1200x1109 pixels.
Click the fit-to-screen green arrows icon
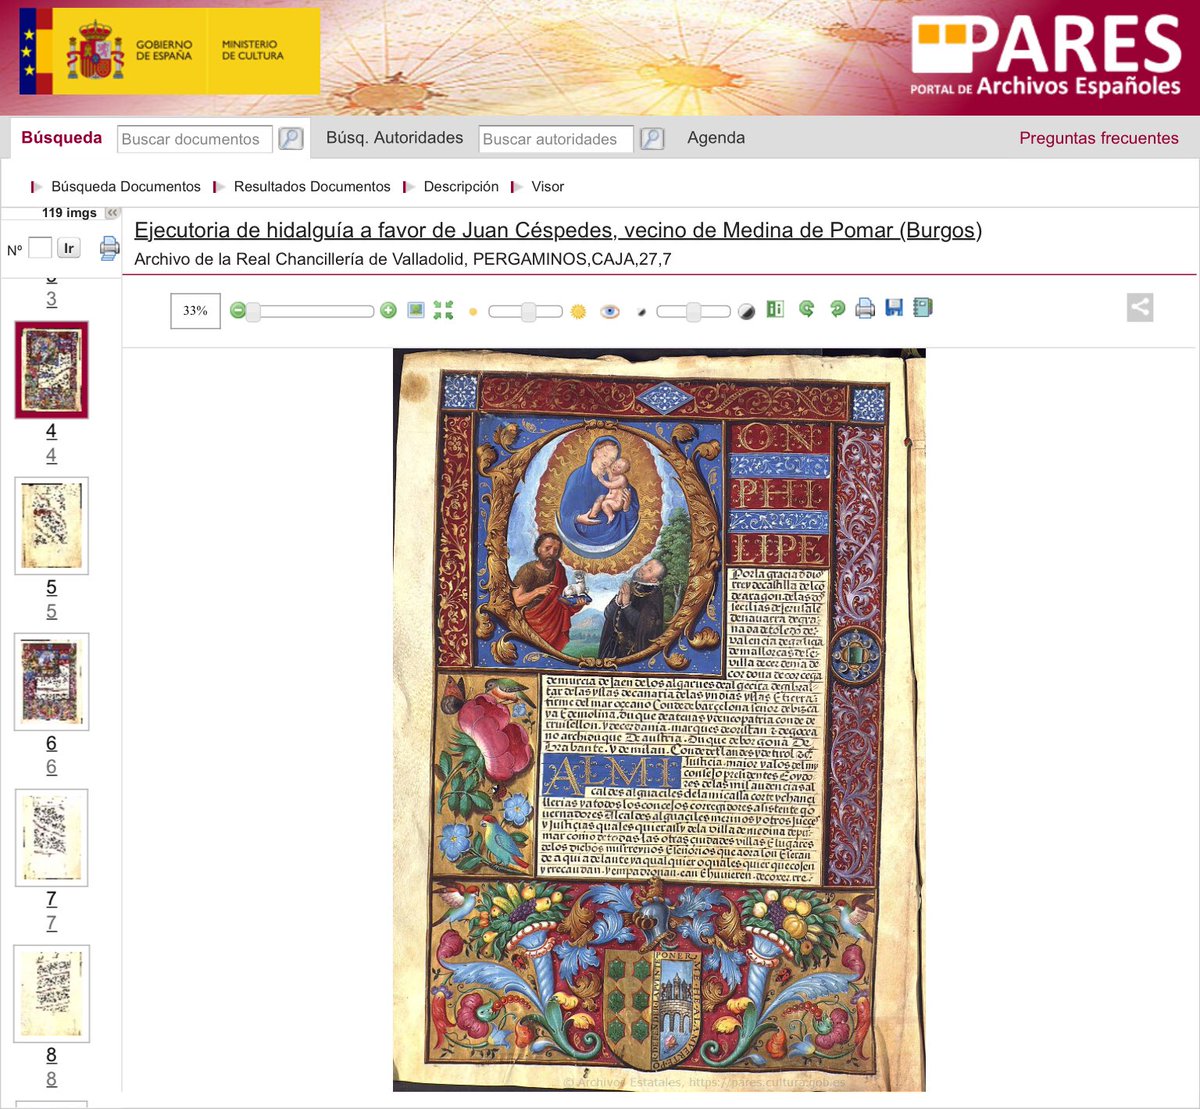(x=444, y=311)
